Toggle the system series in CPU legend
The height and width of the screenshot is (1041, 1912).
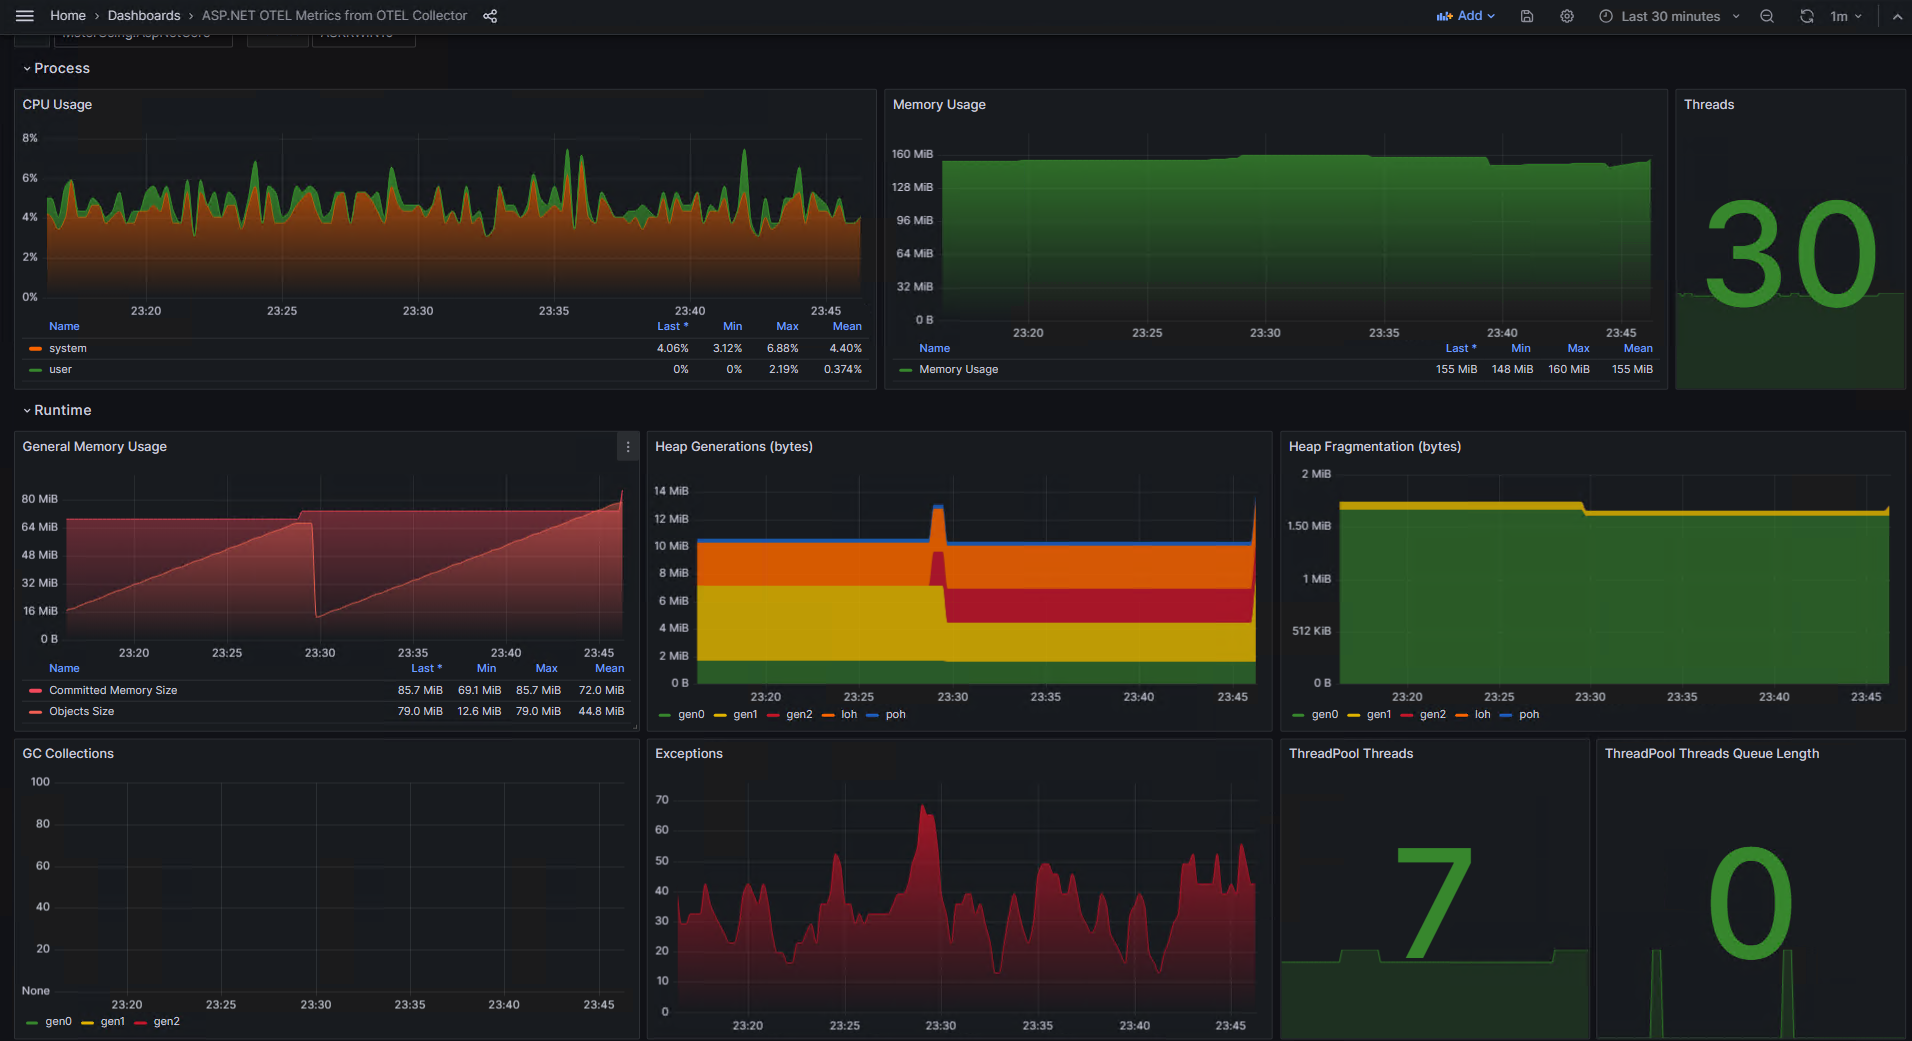[68, 348]
